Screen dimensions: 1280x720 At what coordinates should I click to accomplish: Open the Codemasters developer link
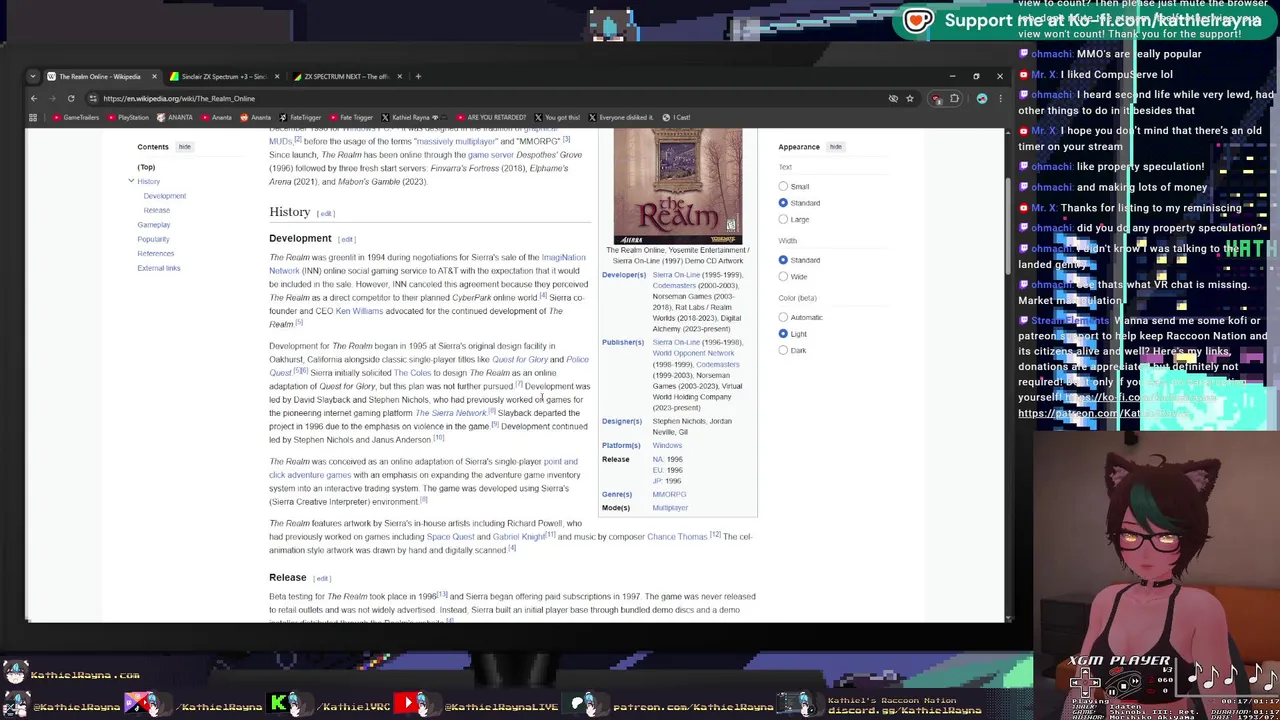(674, 286)
